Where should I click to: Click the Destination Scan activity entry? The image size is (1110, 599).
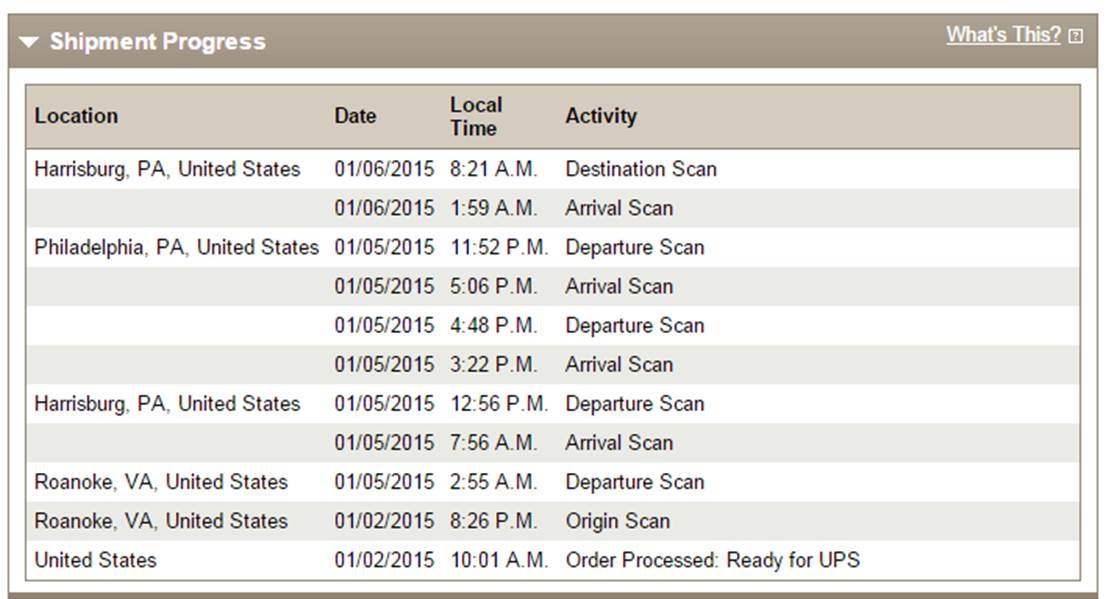point(641,169)
